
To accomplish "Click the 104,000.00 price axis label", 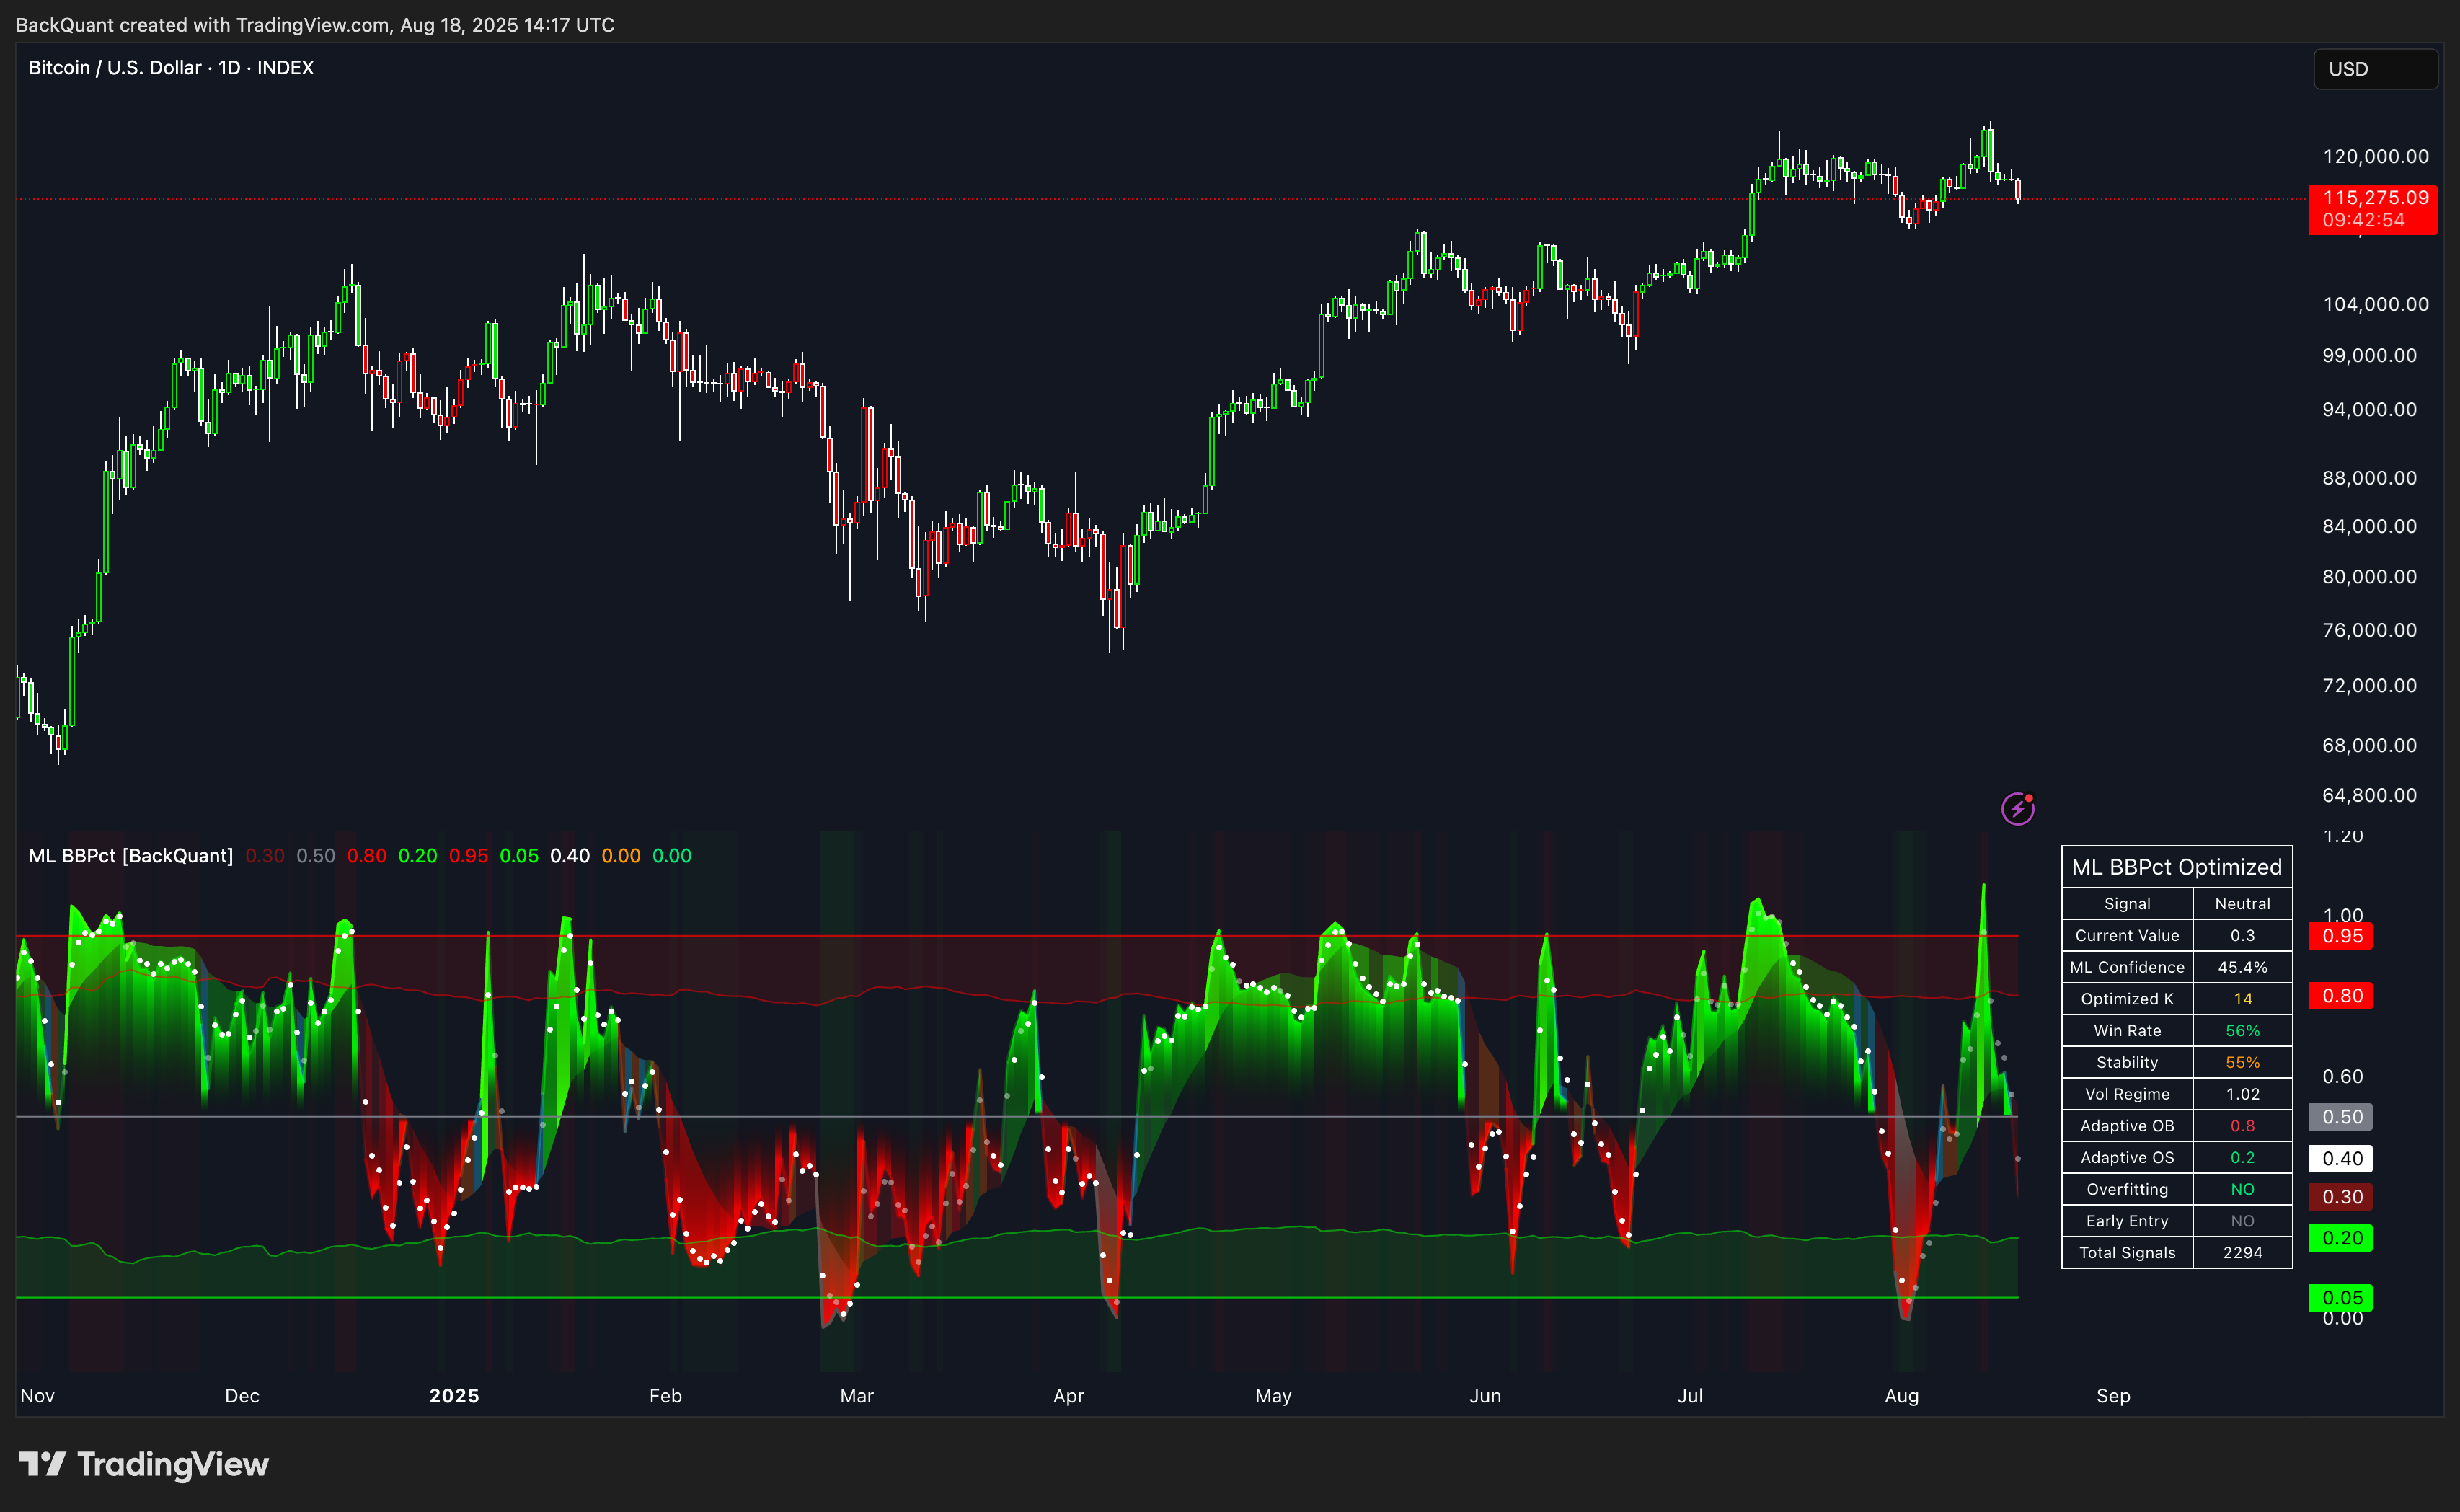I will click(2375, 304).
